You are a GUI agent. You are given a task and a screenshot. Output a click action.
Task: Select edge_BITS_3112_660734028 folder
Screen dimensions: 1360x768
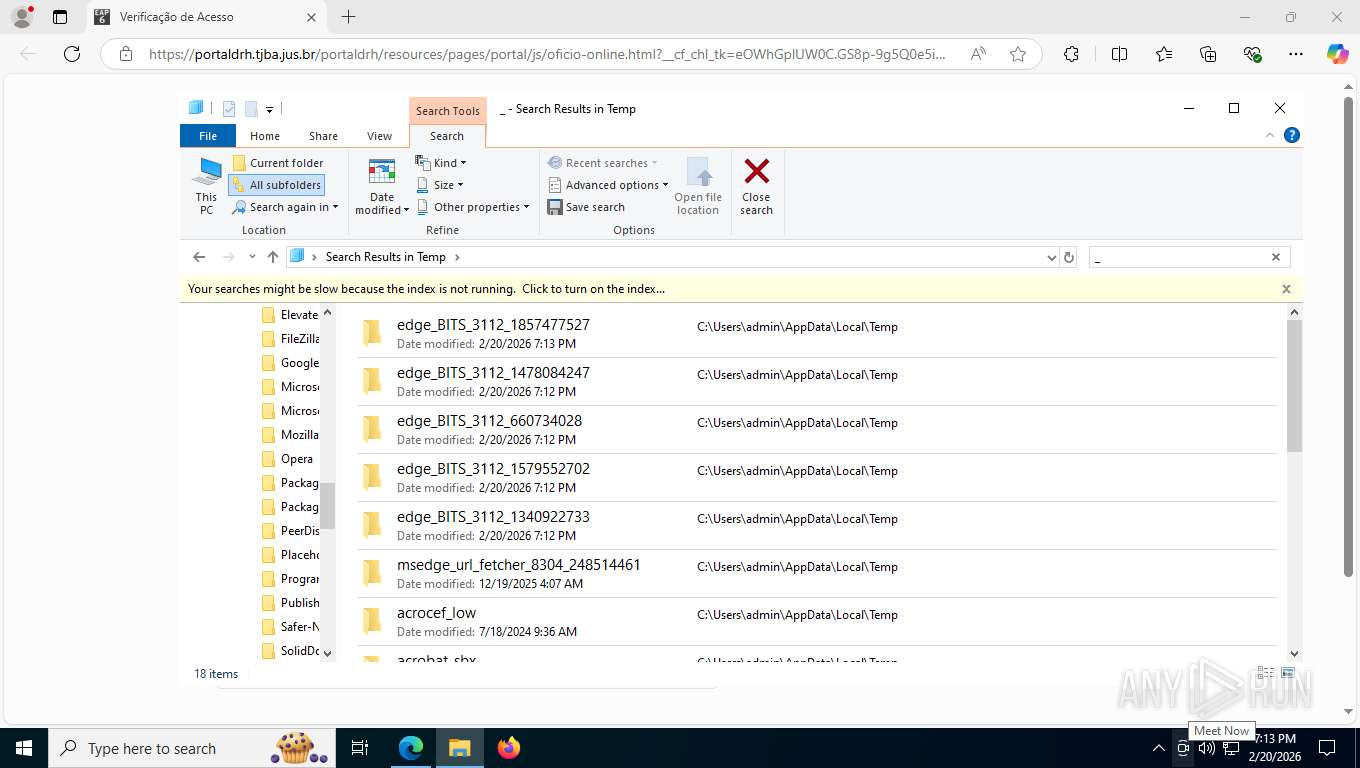click(816, 429)
